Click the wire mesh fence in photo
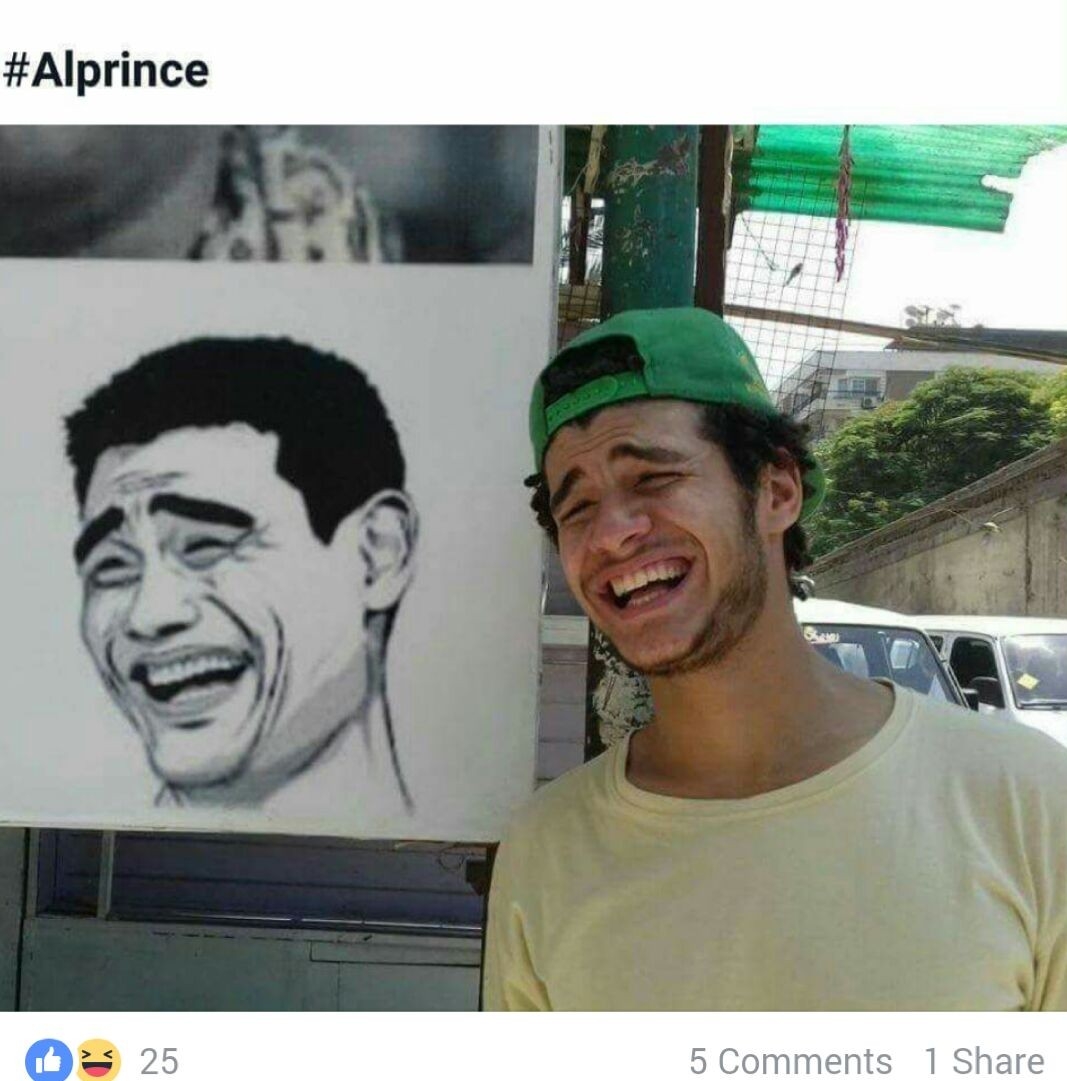Image resolution: width=1067 pixels, height=1081 pixels. point(786,290)
